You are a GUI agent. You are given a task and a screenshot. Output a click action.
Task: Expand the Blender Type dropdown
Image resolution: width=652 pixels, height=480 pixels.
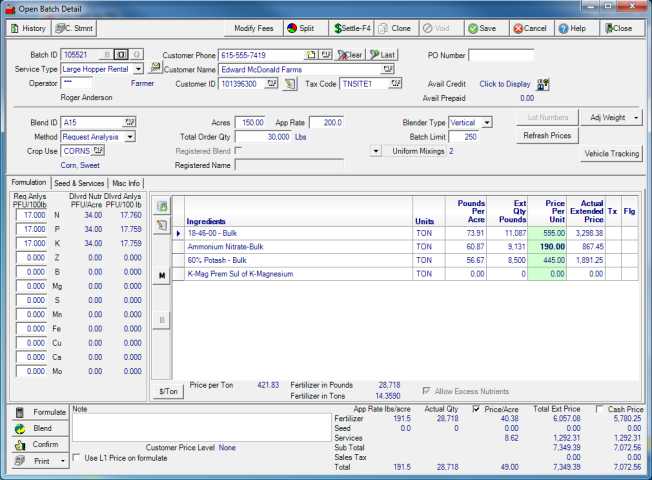[486, 122]
